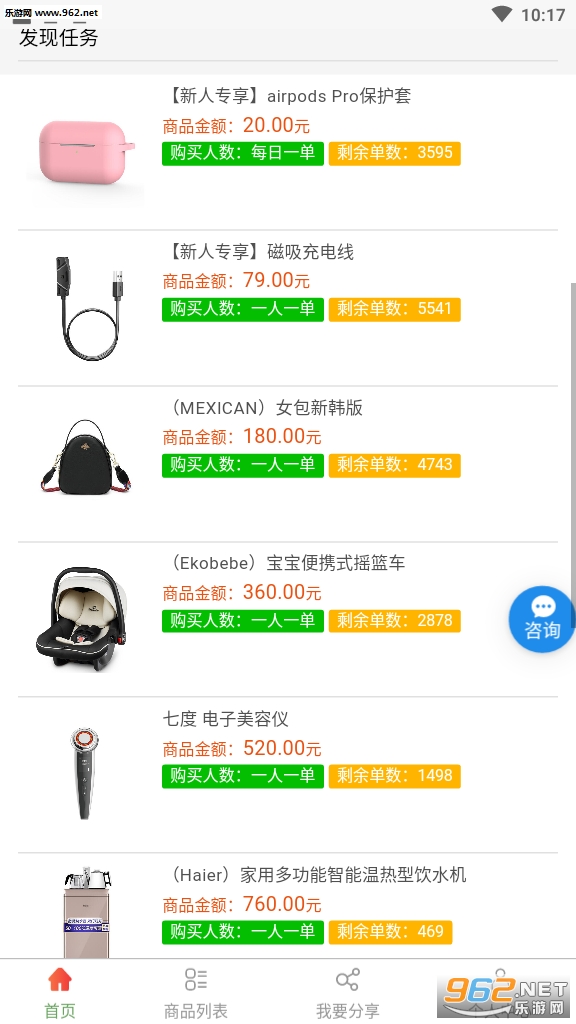Open the 商品列表 list icon
576x1024 pixels.
click(x=196, y=980)
